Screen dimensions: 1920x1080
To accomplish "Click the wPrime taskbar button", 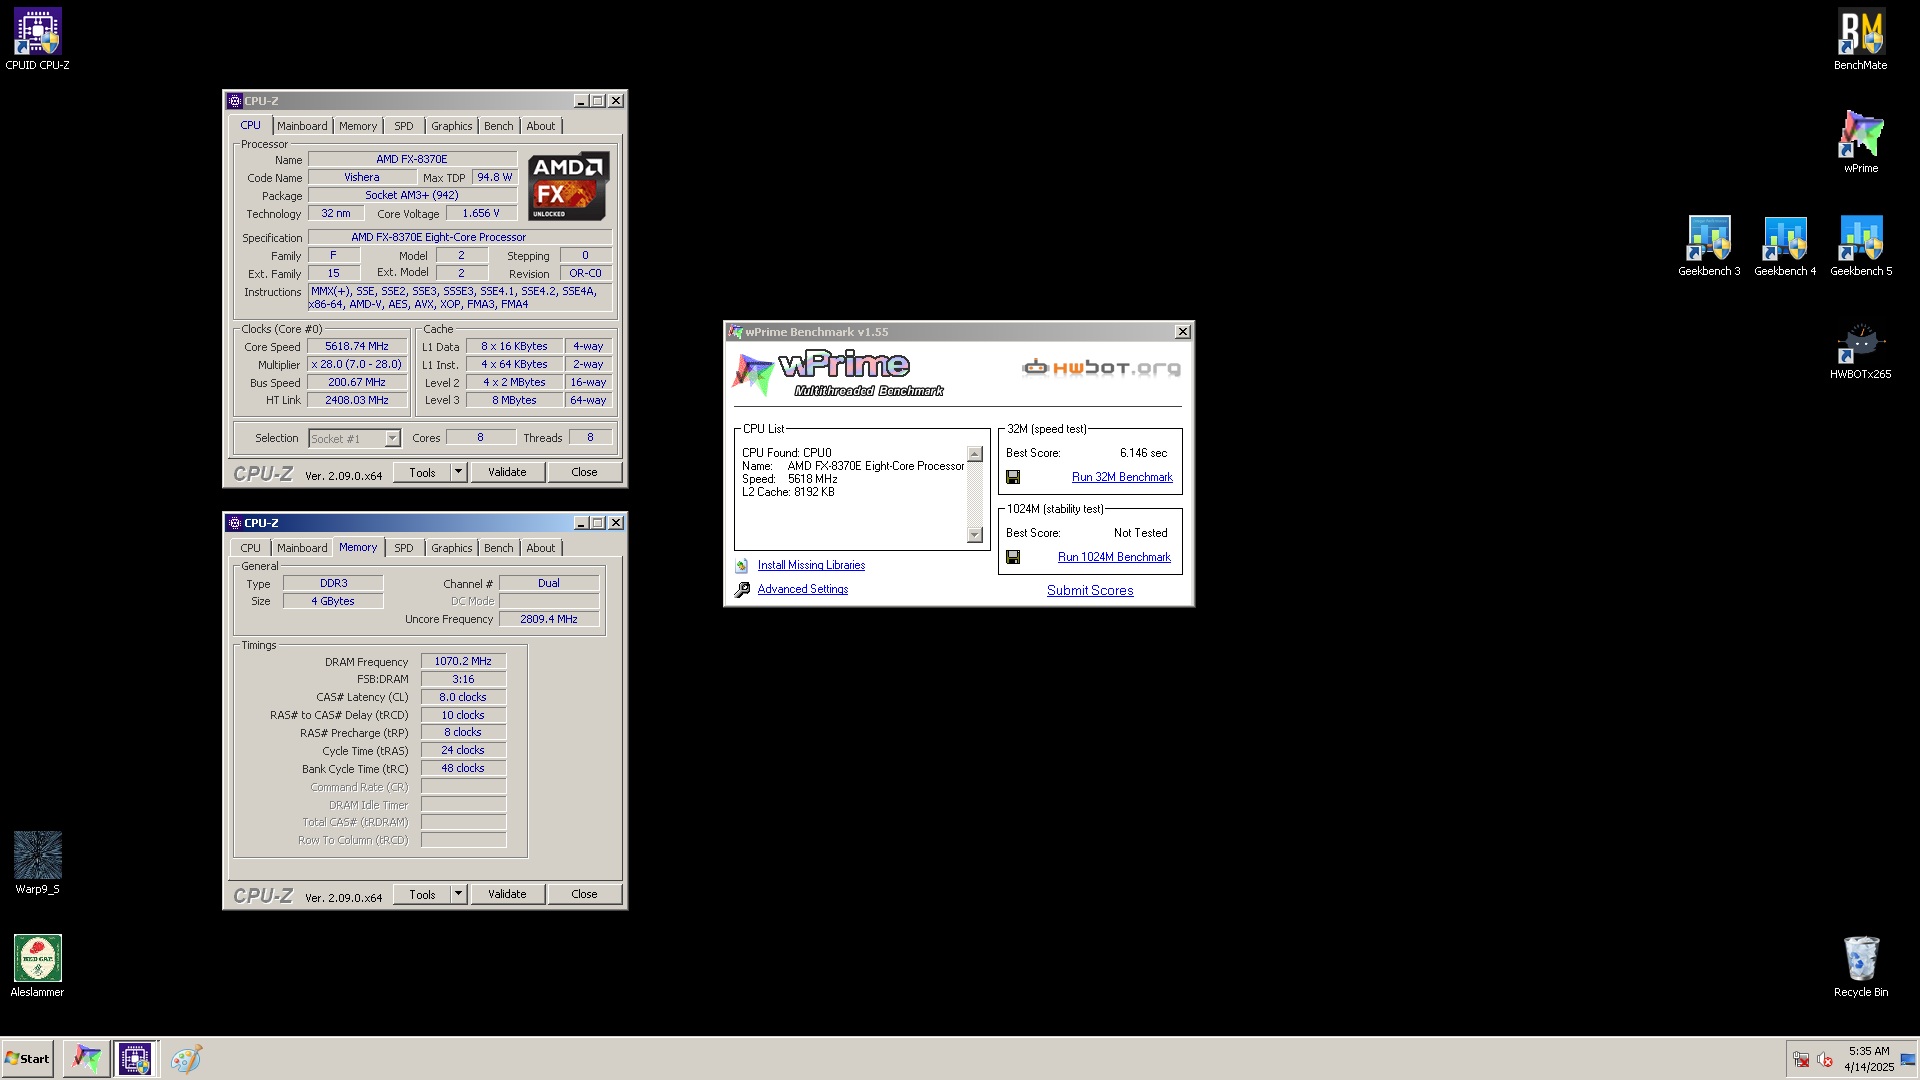I will (86, 1059).
